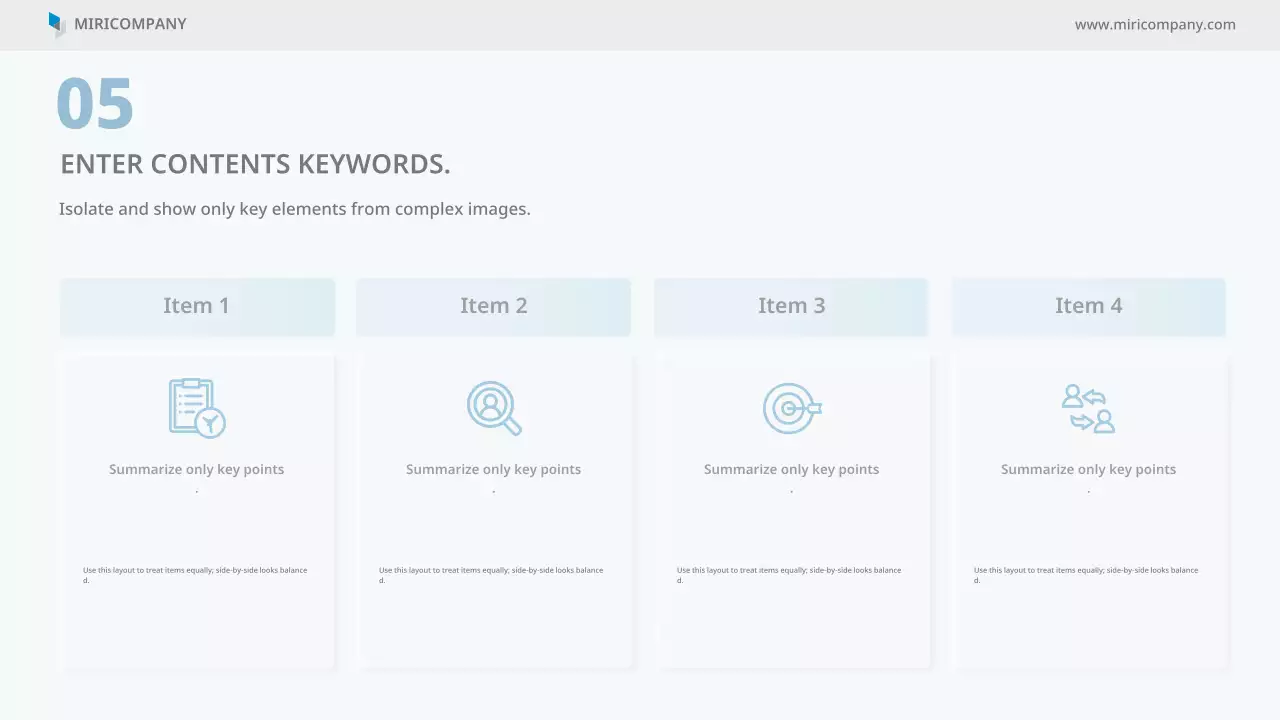This screenshot has height=720, width=1280.
Task: Click the MIRICOMPANY company name text
Action: [130, 24]
